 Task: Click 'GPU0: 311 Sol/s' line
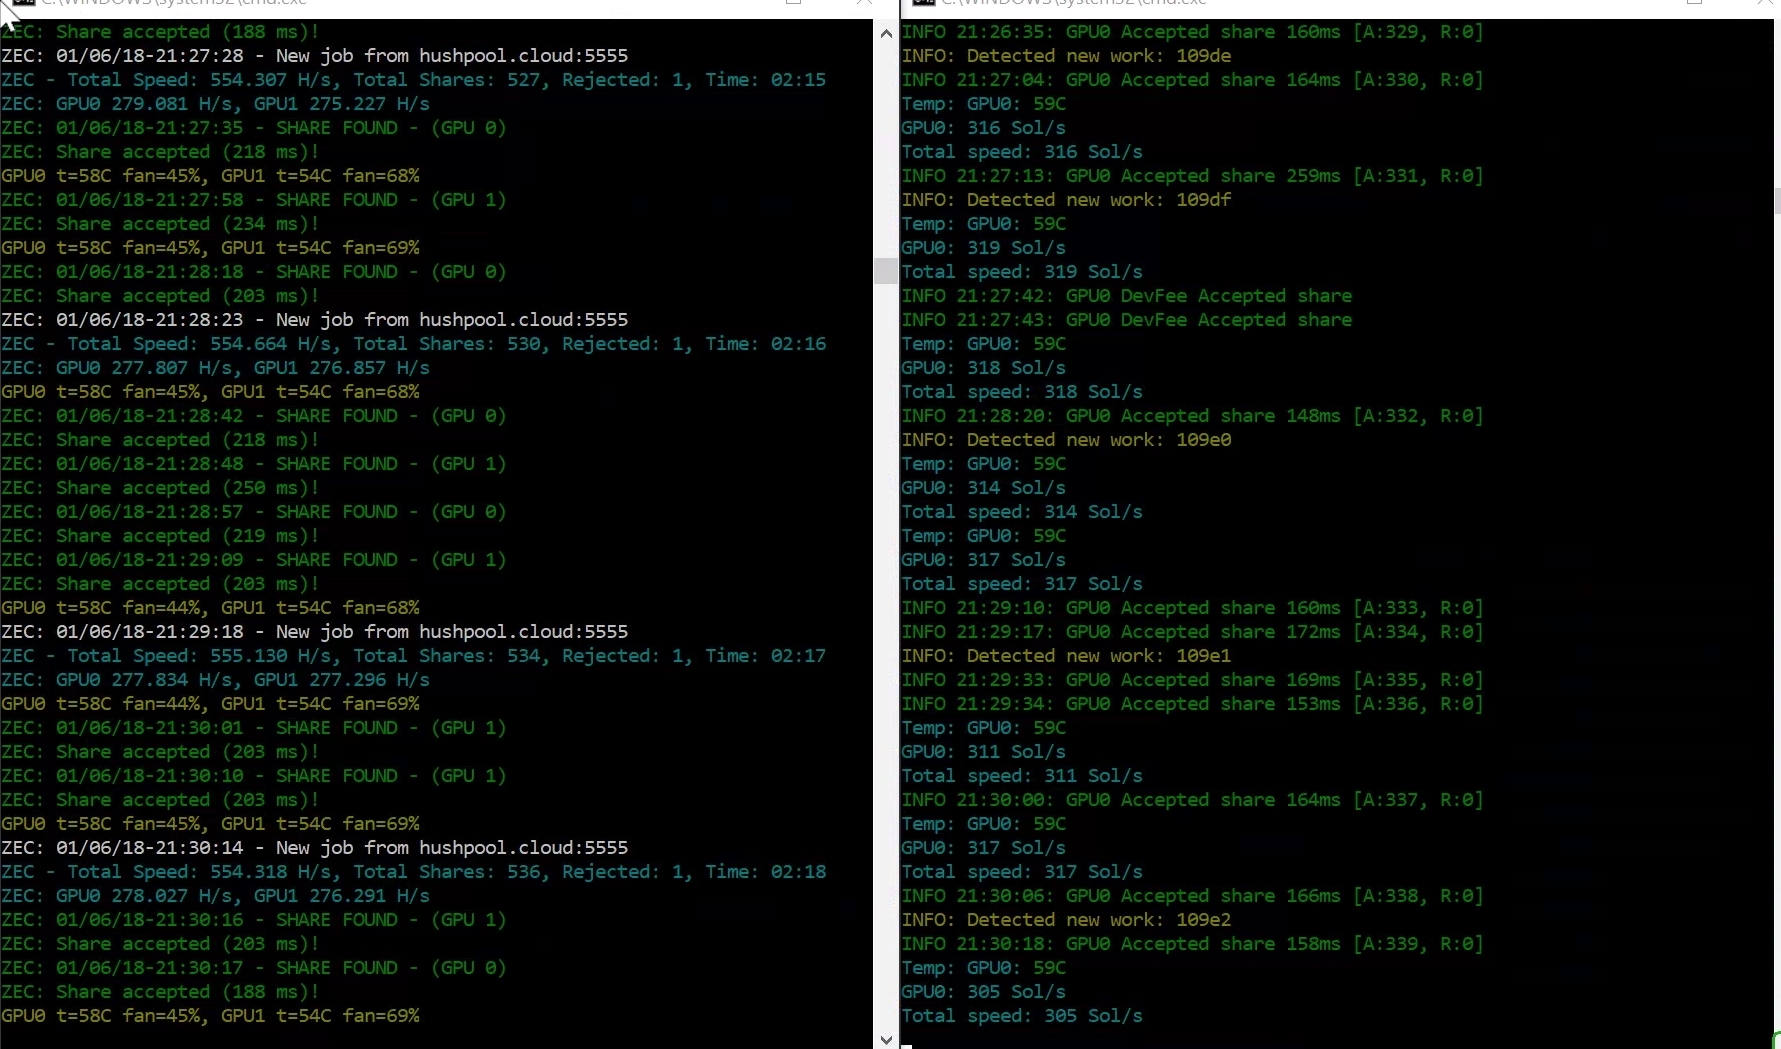click(x=984, y=752)
